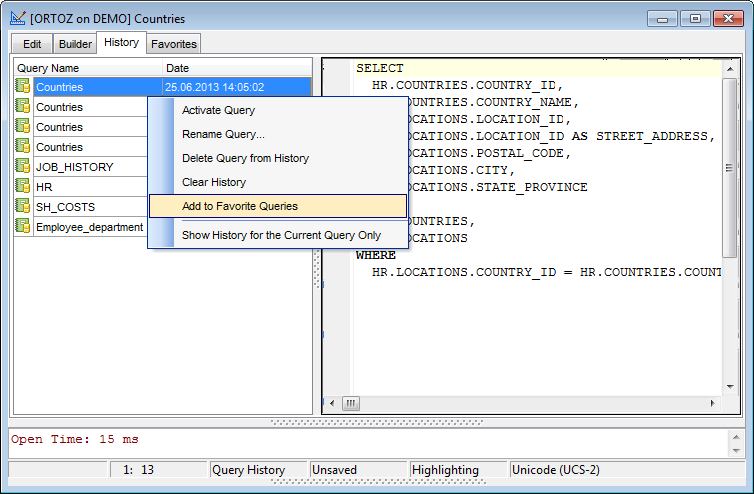Select the HR query row
This screenshot has height=494, width=754.
click(x=81, y=187)
